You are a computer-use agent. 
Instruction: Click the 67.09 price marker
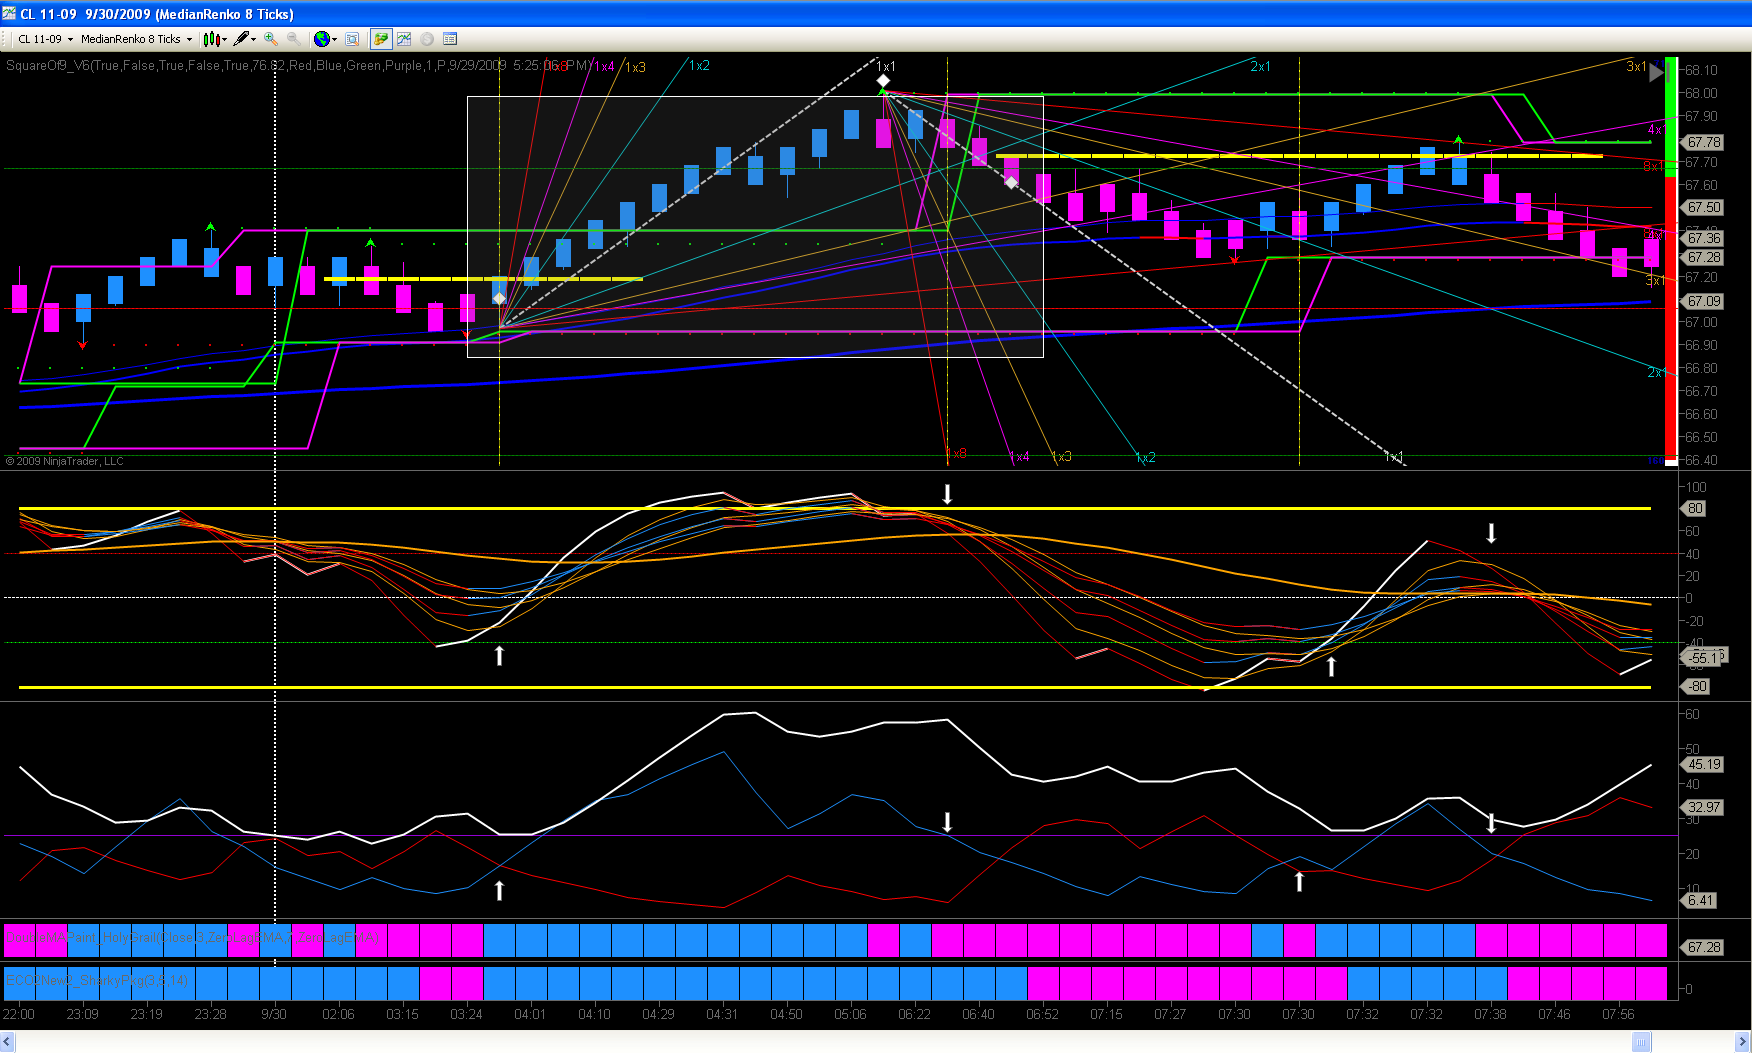[1704, 301]
